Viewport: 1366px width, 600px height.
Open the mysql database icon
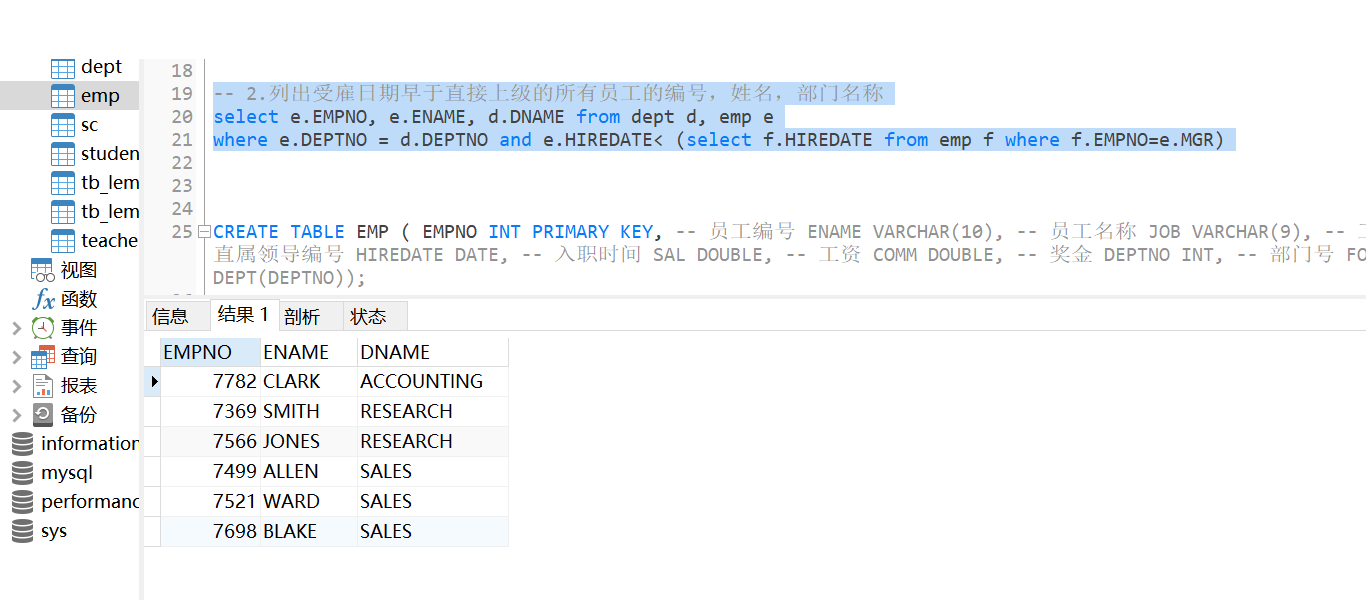[22, 473]
